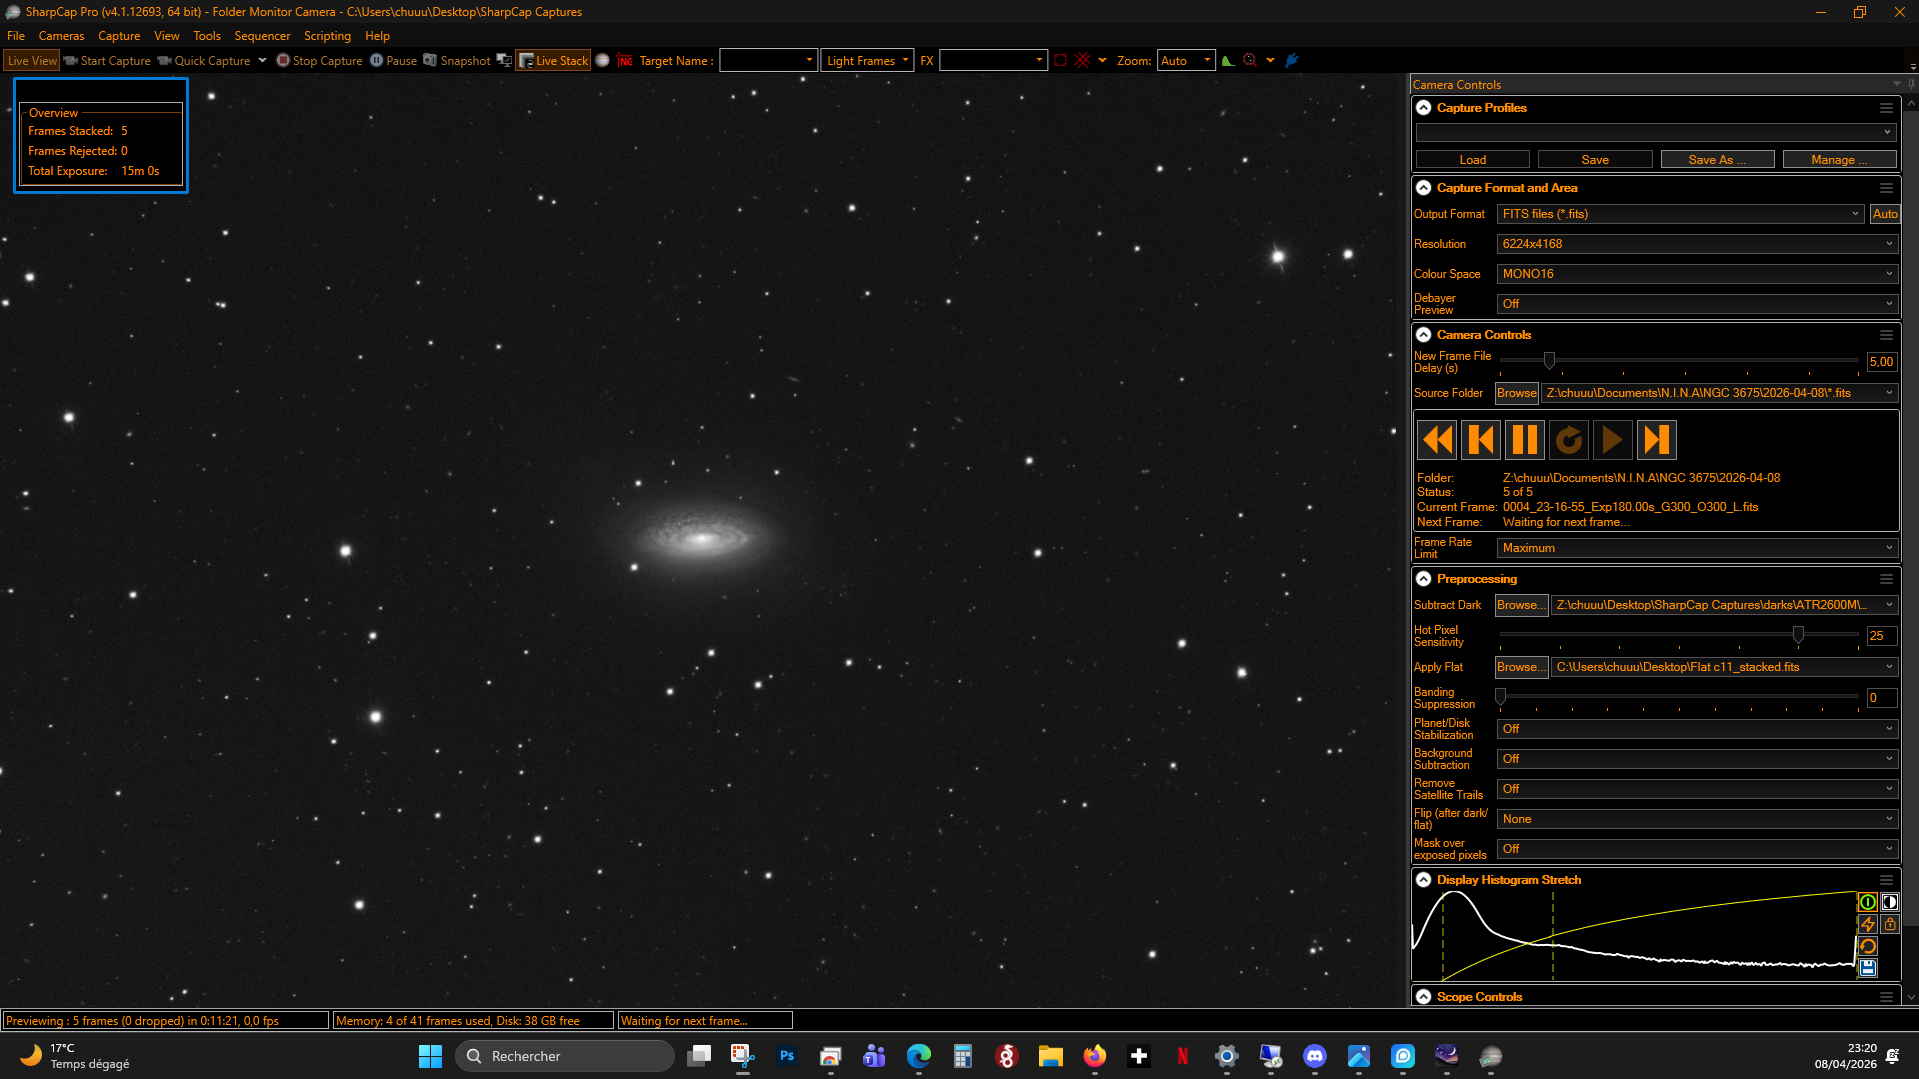Click the Windows Start button
This screenshot has height=1079, width=1919.
(430, 1056)
